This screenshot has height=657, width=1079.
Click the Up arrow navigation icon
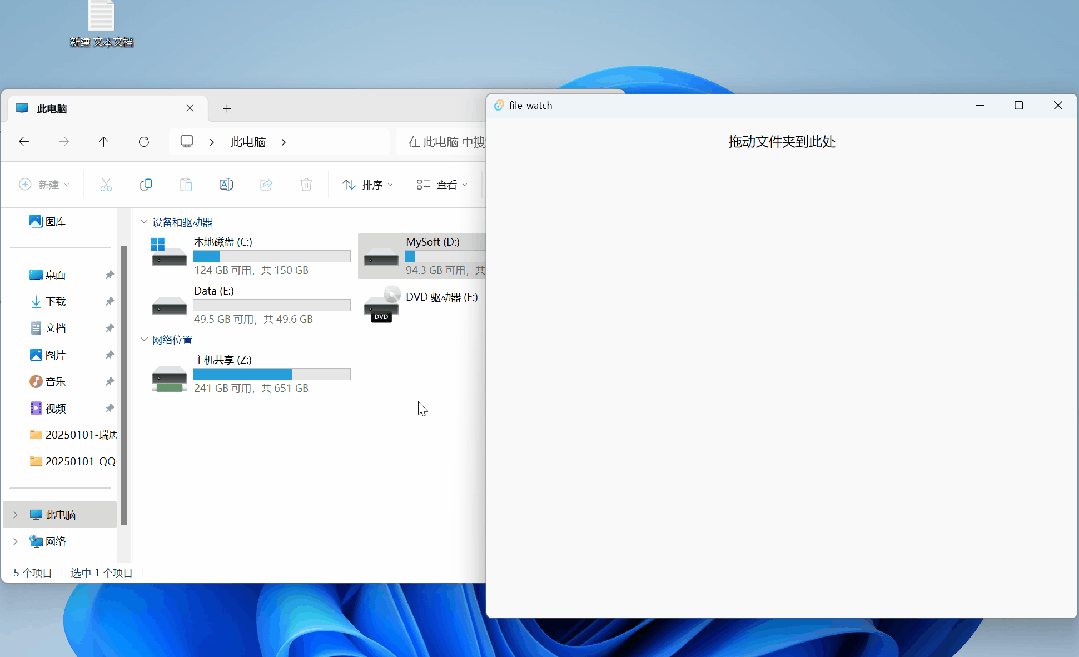coord(103,141)
